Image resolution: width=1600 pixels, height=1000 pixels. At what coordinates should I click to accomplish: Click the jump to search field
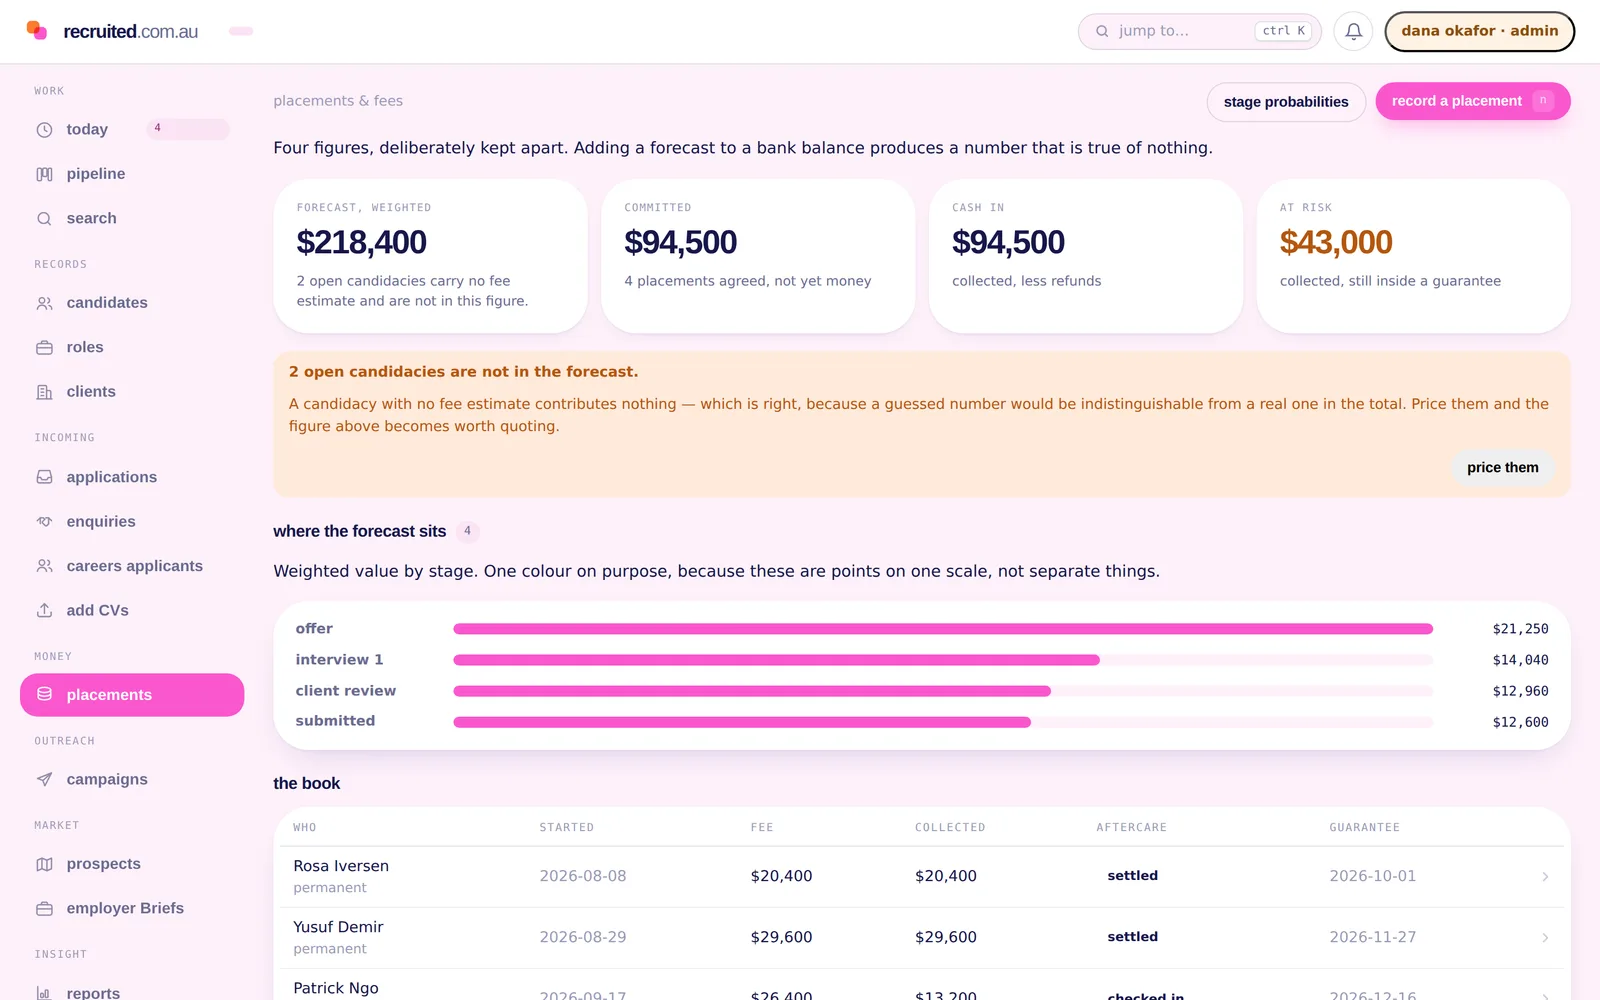pos(1199,31)
